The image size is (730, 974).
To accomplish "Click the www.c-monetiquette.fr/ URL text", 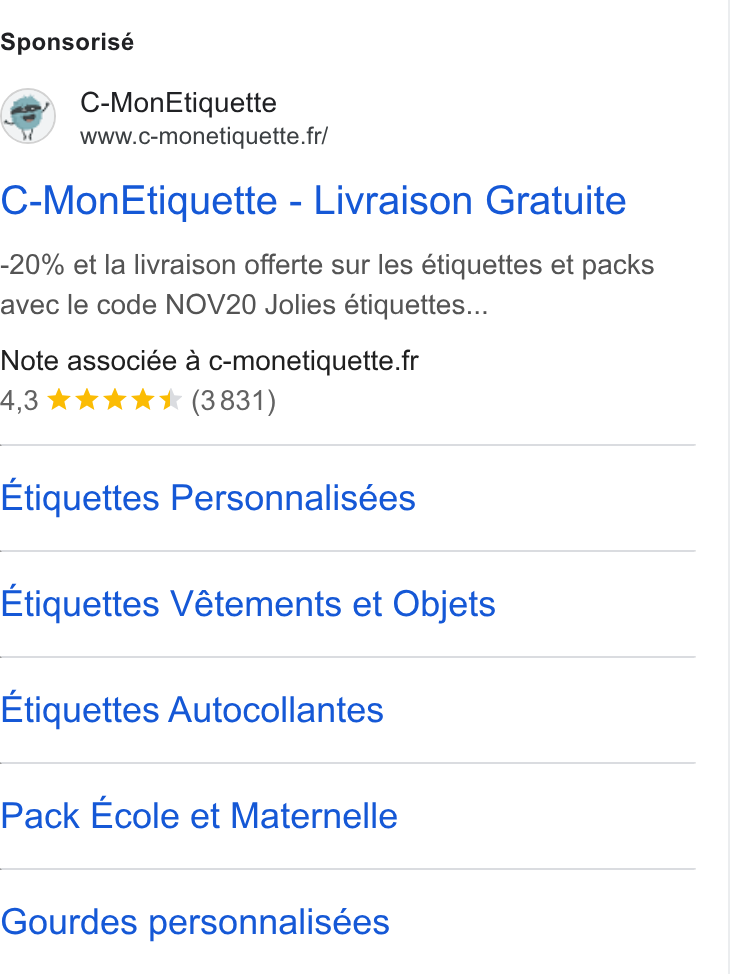I will [x=204, y=136].
